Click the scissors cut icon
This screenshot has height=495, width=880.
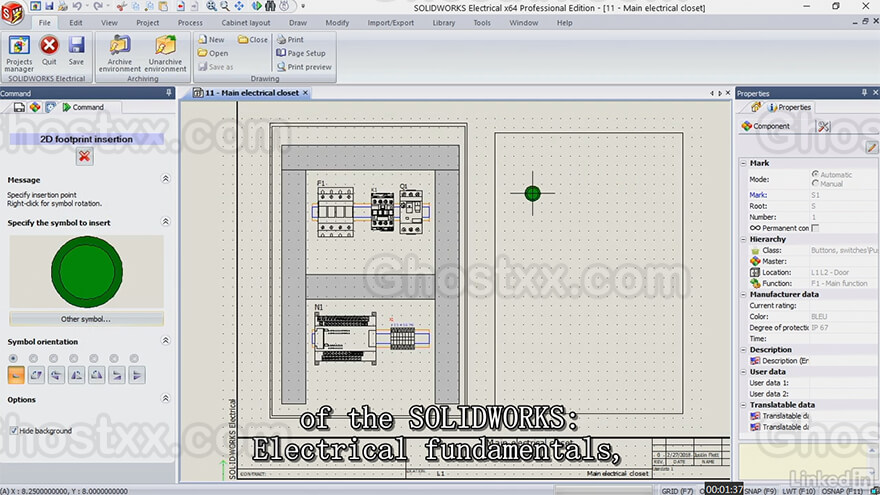[121, 6]
